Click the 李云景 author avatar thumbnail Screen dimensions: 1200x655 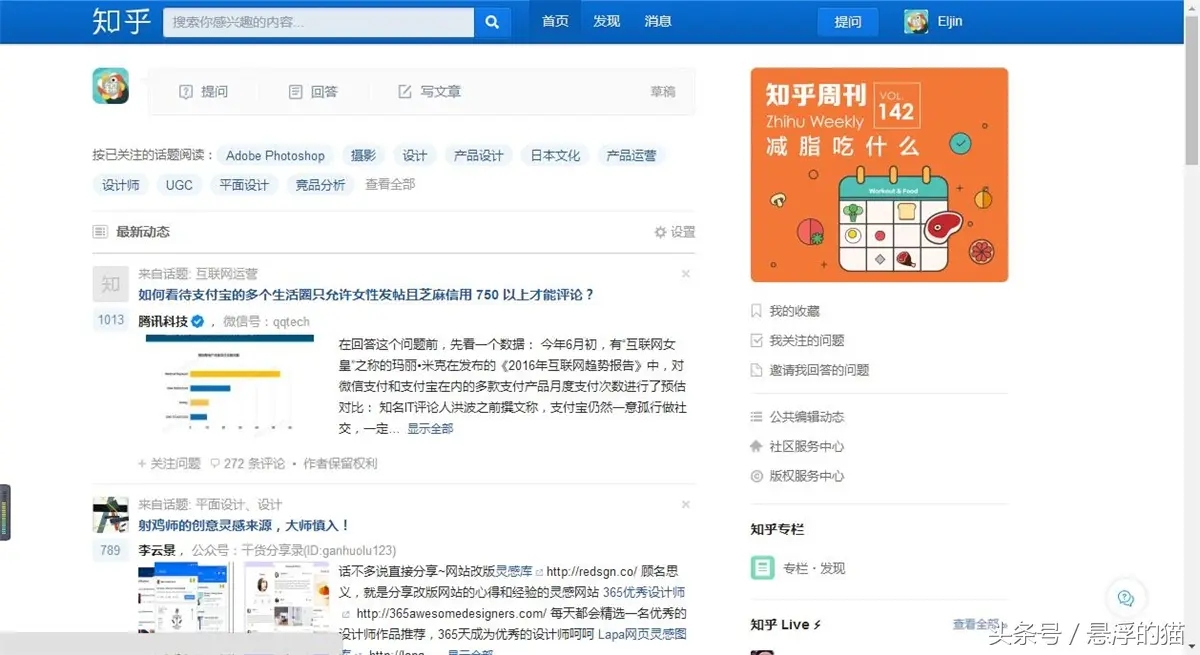(111, 515)
